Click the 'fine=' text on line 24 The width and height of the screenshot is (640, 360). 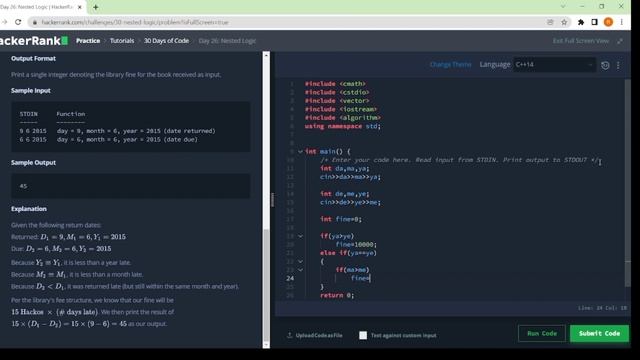360,278
